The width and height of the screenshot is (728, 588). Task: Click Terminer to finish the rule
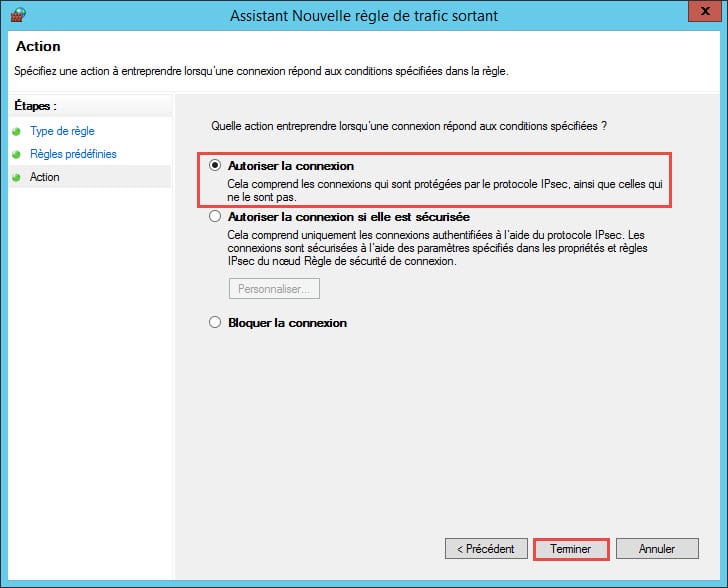[570, 549]
